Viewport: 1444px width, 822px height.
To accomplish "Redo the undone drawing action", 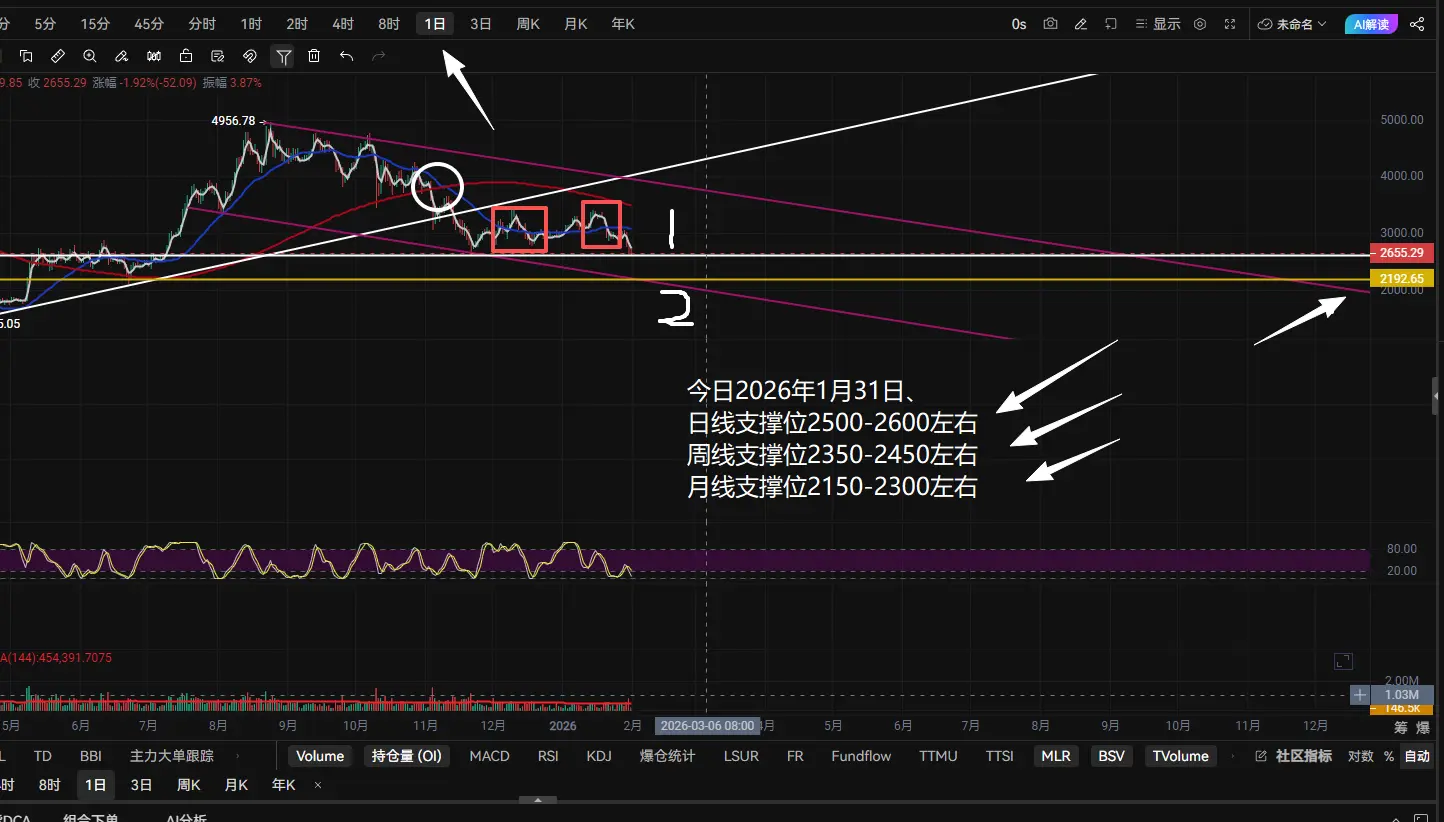I will click(378, 56).
